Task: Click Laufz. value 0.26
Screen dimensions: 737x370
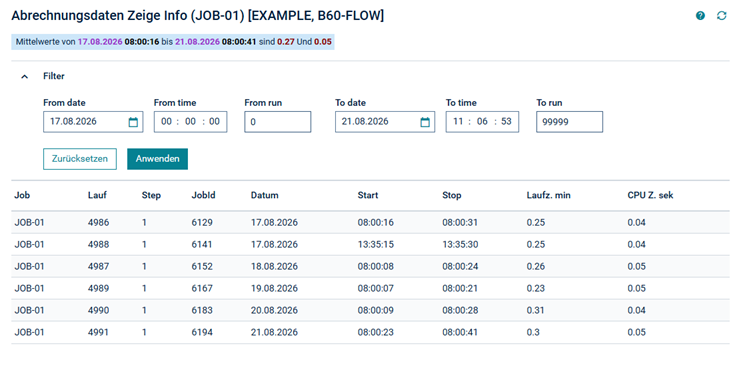Action: tap(536, 267)
